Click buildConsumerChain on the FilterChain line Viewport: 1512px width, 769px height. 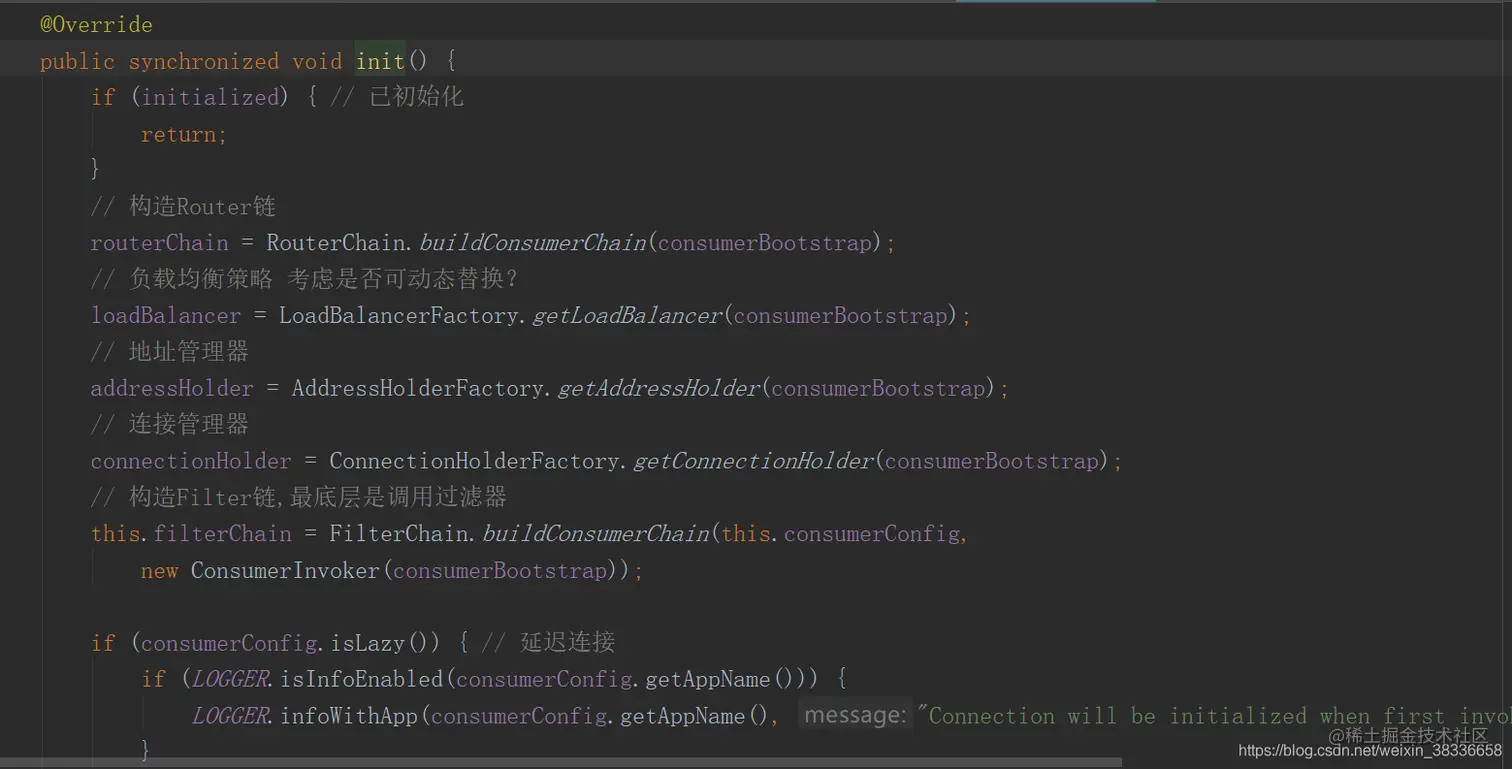click(x=596, y=534)
